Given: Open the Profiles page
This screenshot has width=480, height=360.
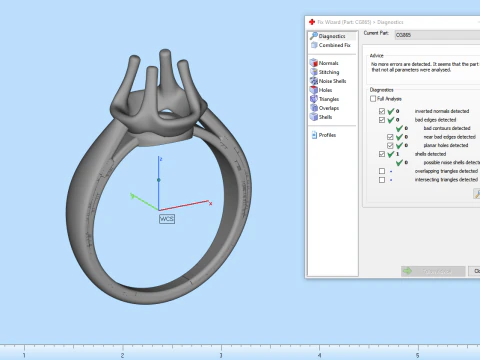Looking at the screenshot, I should (x=324, y=135).
